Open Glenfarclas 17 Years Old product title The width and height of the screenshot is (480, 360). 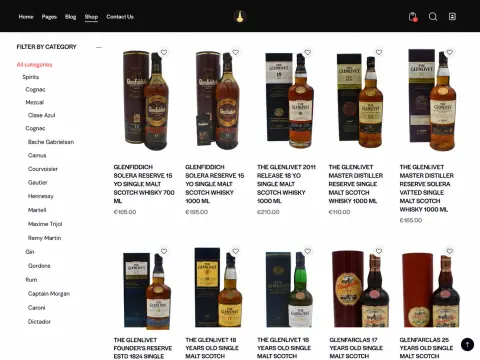pyautogui.click(x=356, y=348)
